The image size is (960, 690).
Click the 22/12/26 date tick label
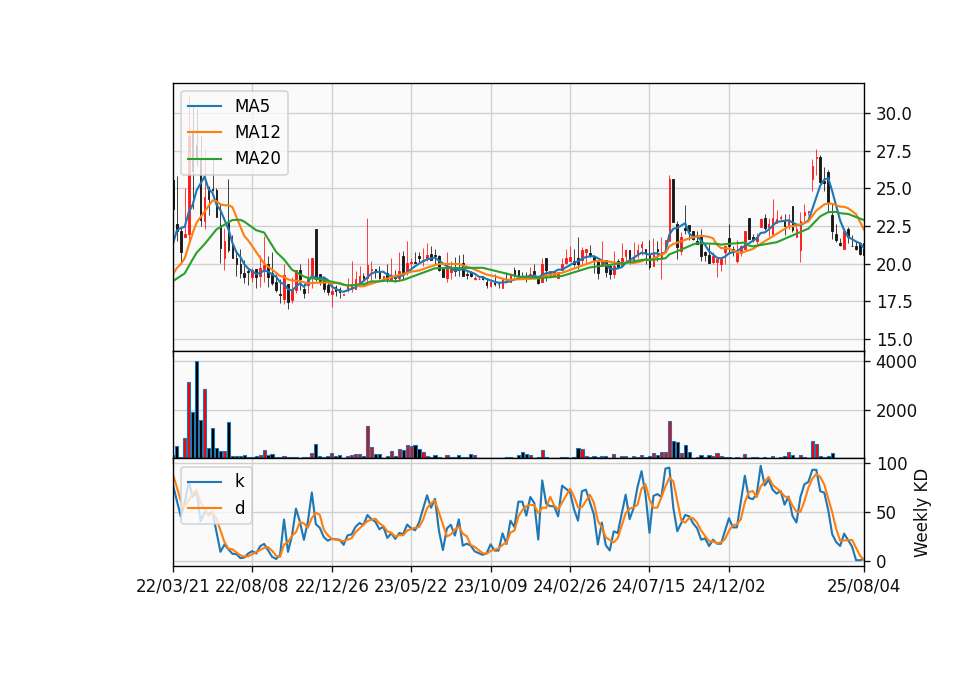point(332,587)
